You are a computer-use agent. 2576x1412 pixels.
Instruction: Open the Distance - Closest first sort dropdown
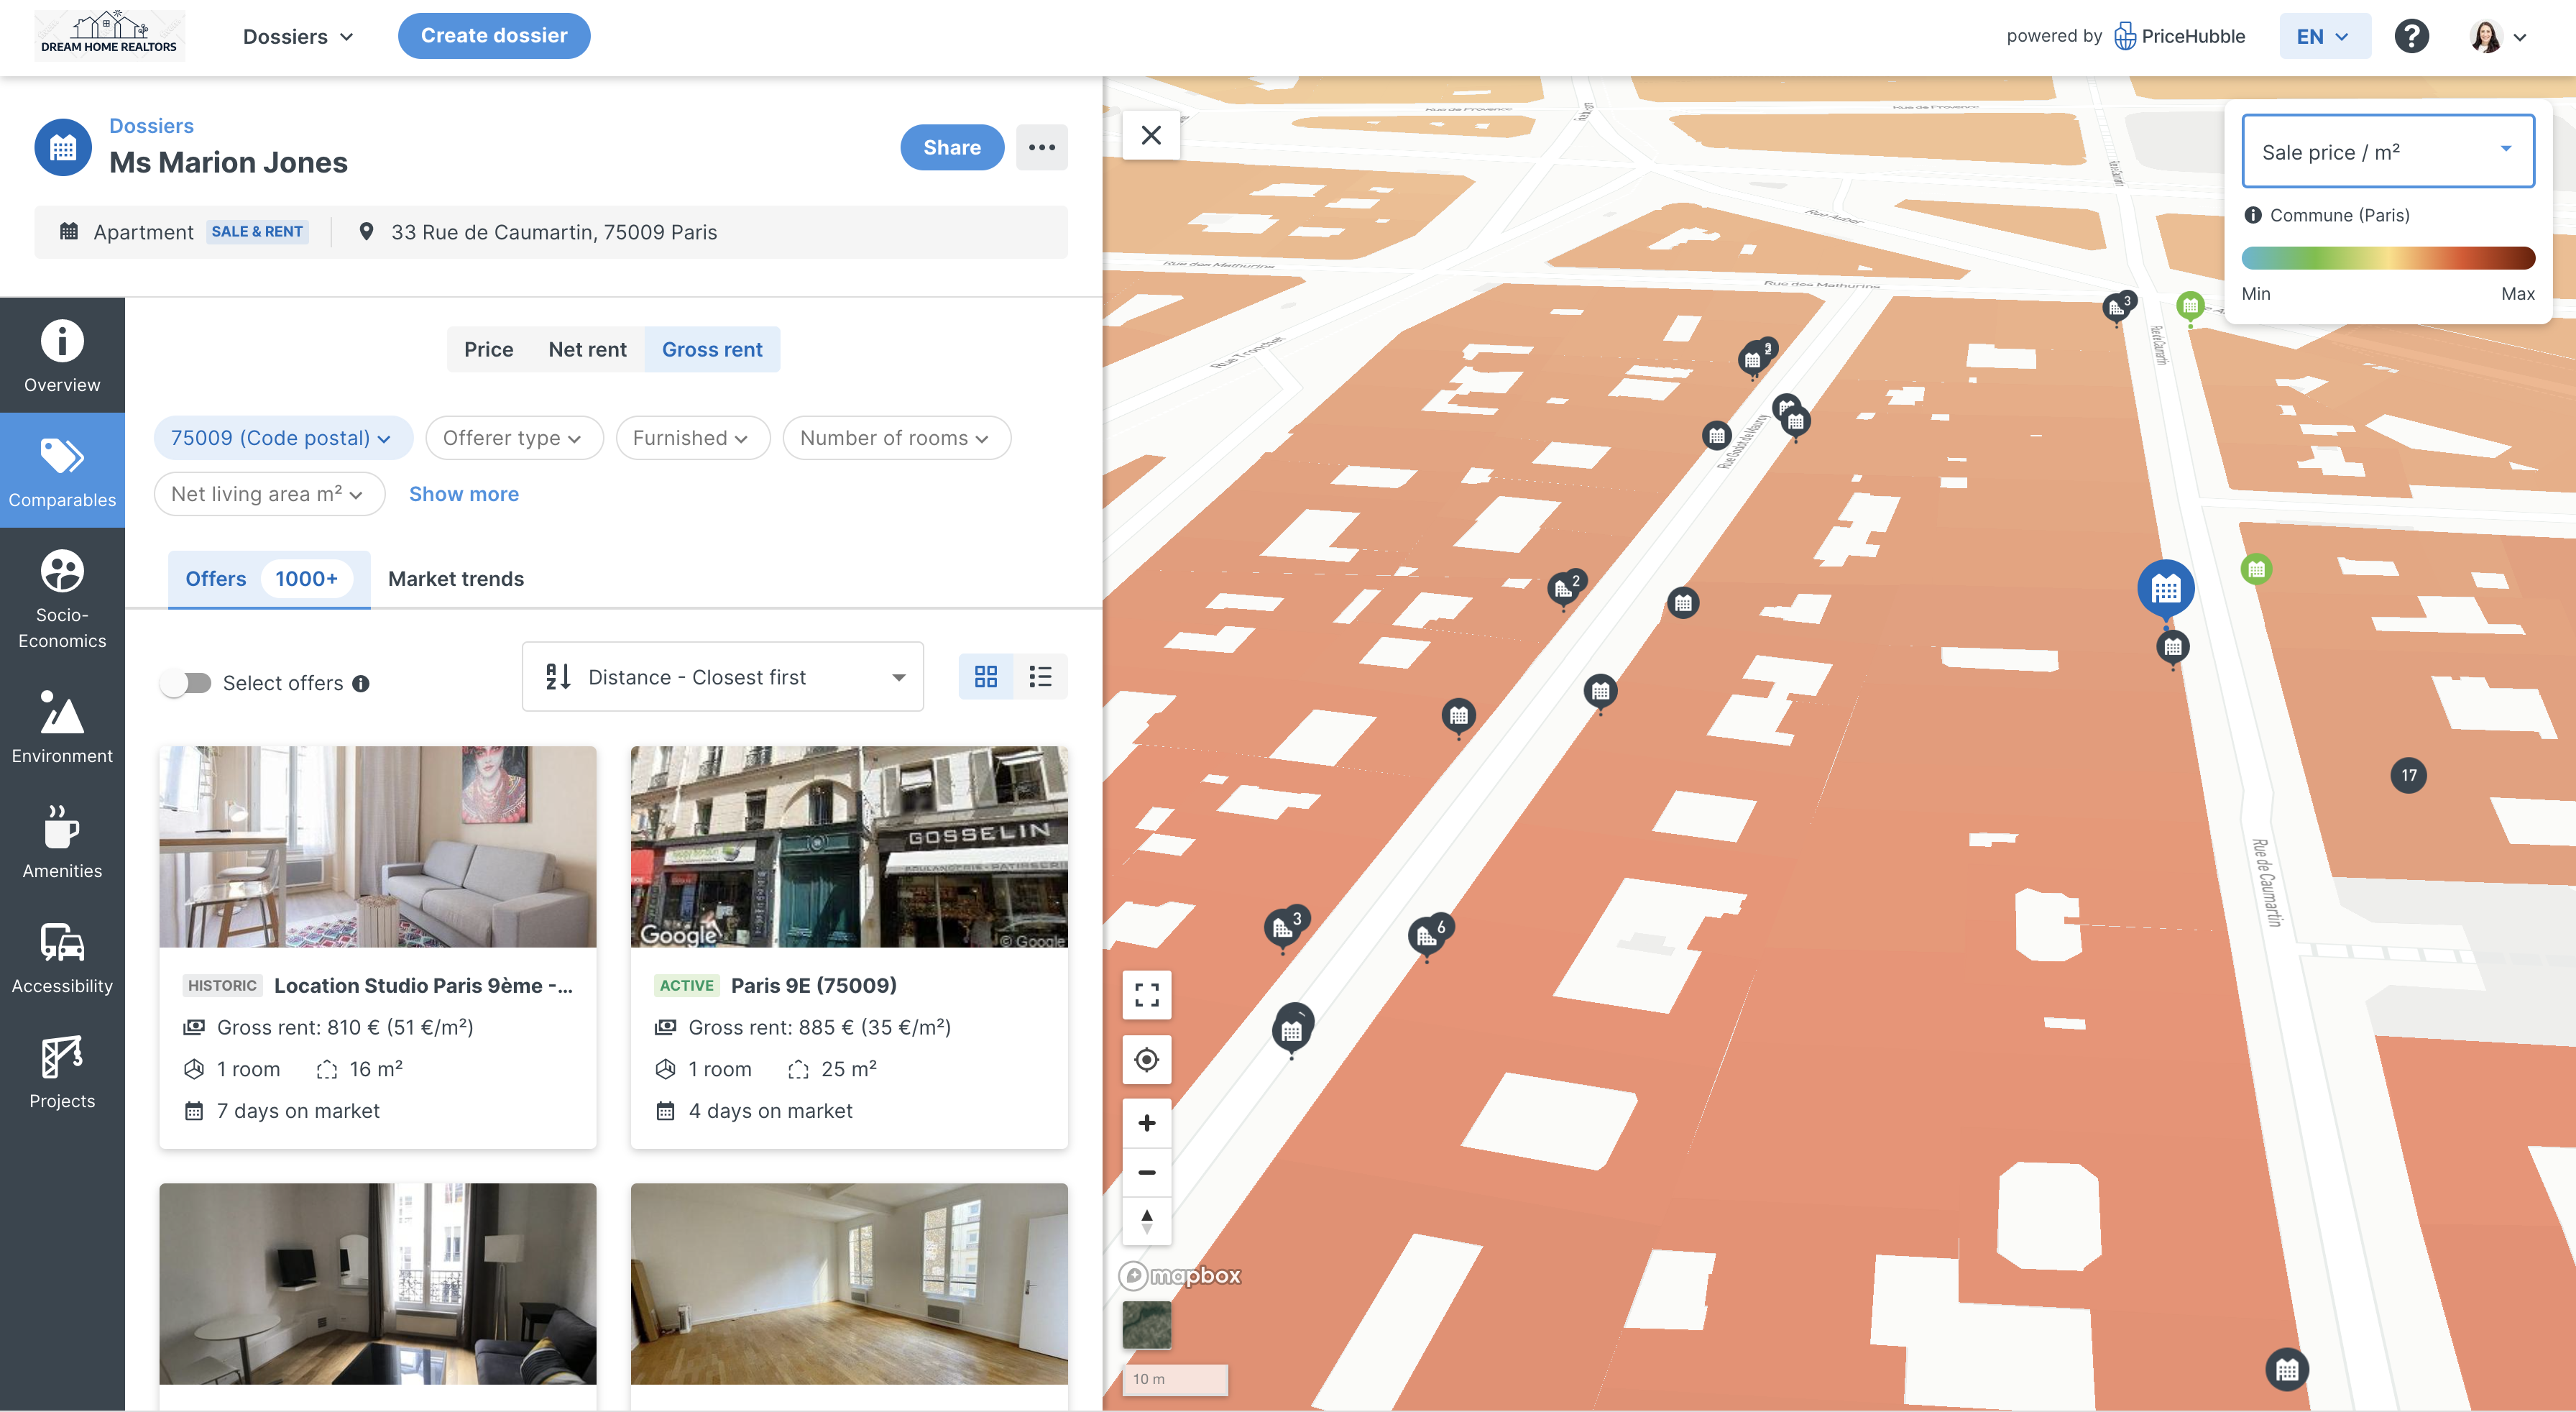[722, 677]
